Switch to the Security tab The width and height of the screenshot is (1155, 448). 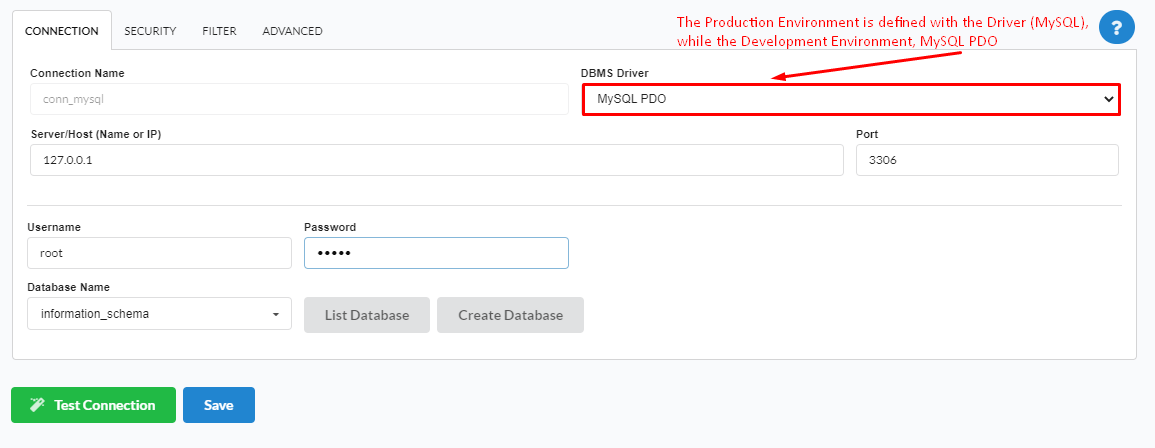(x=150, y=31)
